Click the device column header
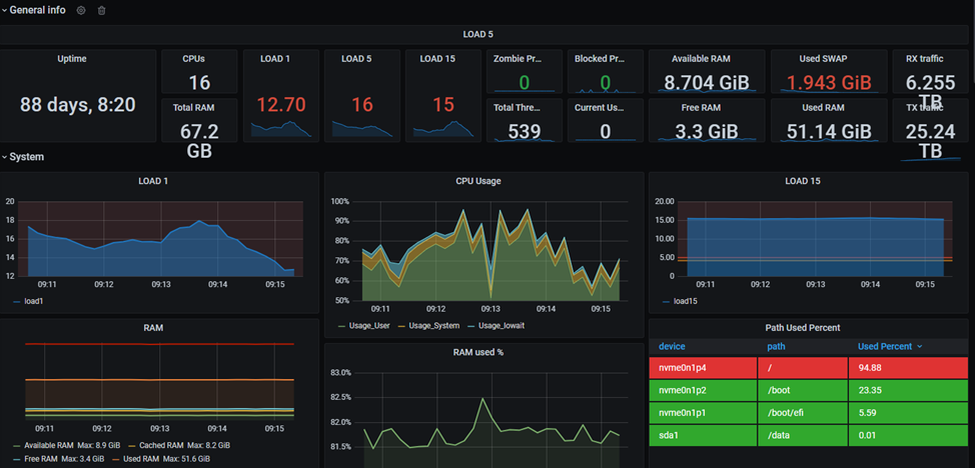Image resolution: width=975 pixels, height=468 pixels. (672, 347)
